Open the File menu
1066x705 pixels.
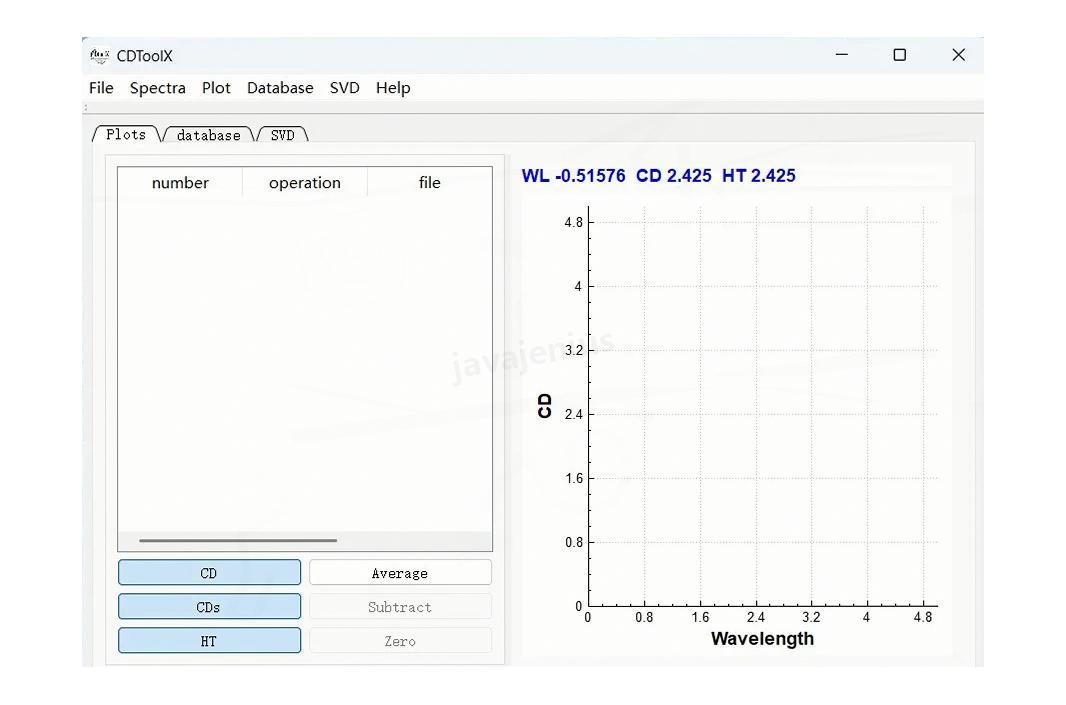pos(101,88)
